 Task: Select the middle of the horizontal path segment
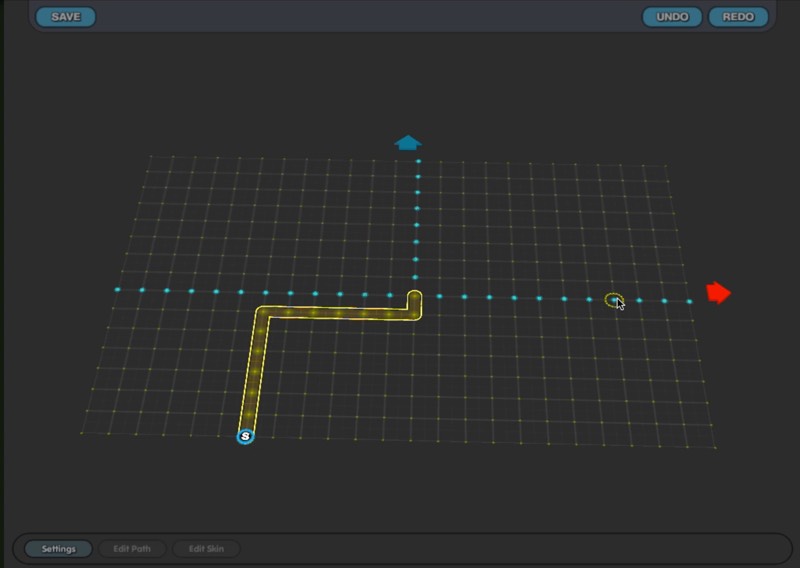(338, 314)
